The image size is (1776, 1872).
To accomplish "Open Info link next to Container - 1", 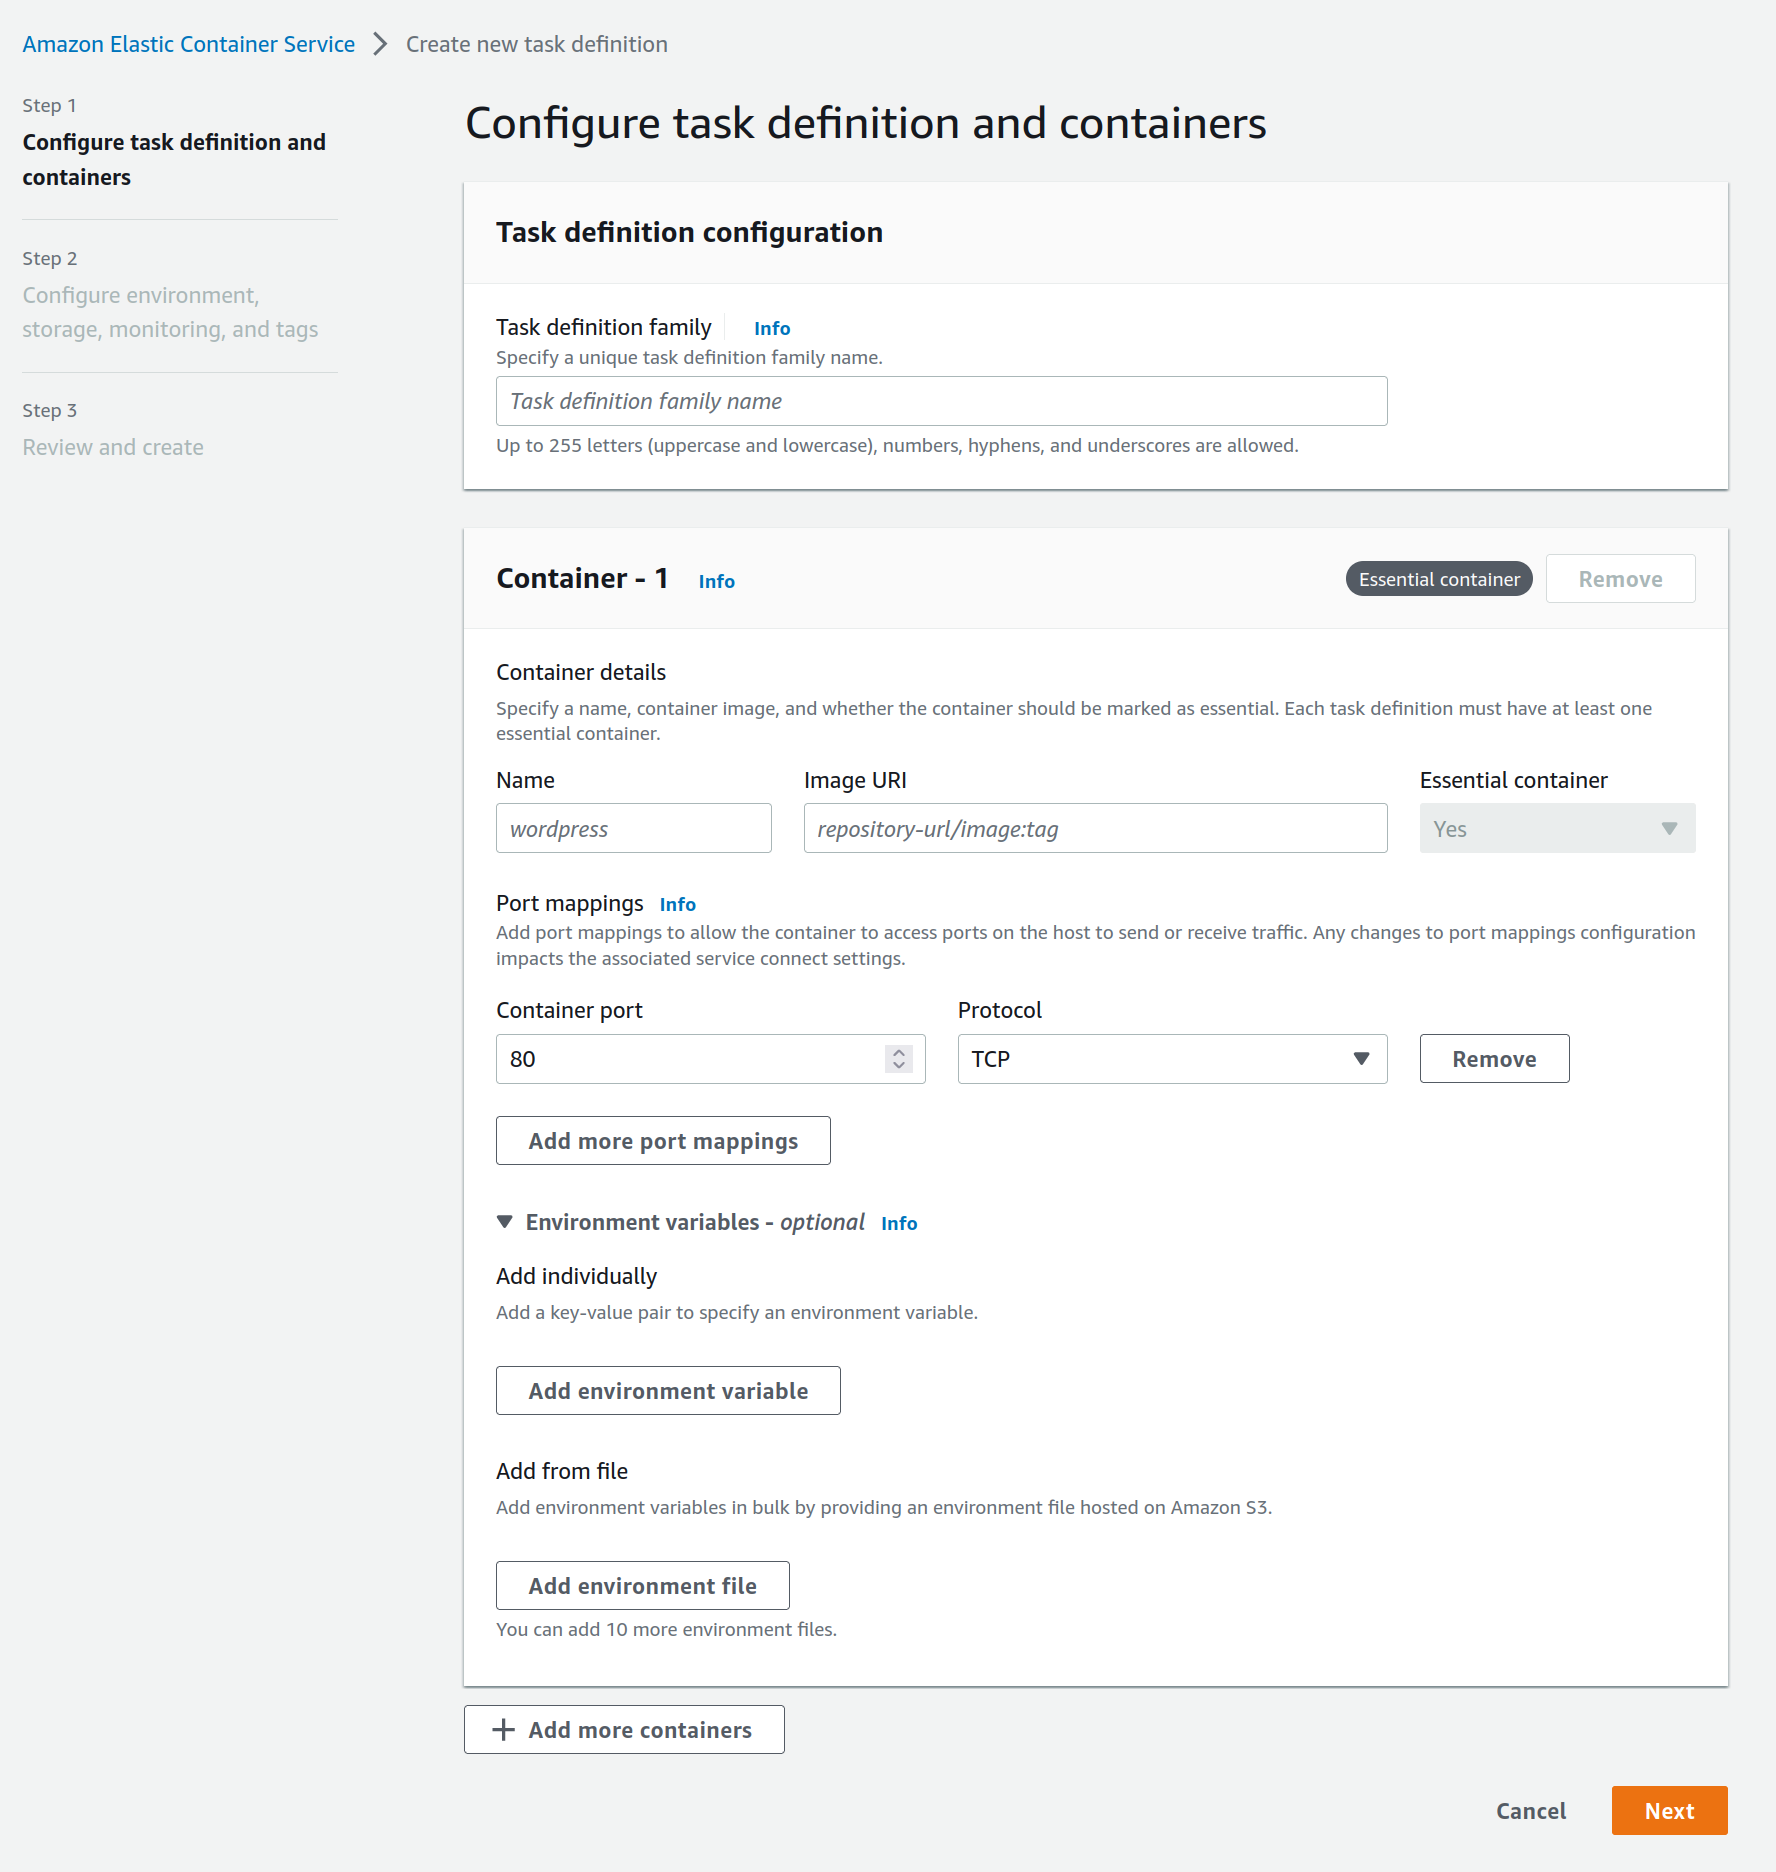I will click(x=716, y=581).
